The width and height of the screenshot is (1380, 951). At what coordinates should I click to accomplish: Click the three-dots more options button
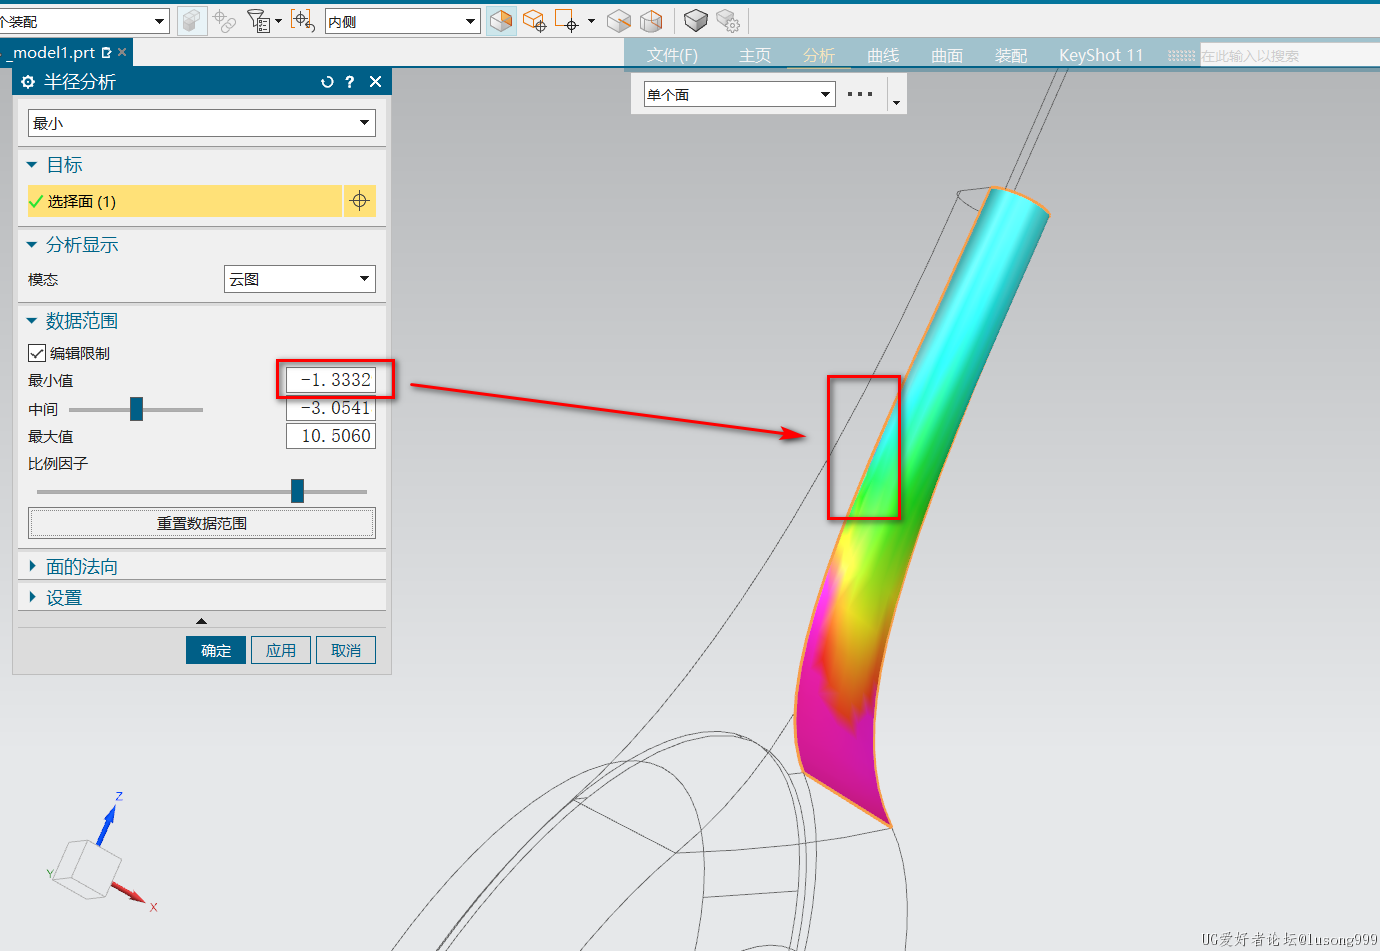pyautogui.click(x=860, y=94)
